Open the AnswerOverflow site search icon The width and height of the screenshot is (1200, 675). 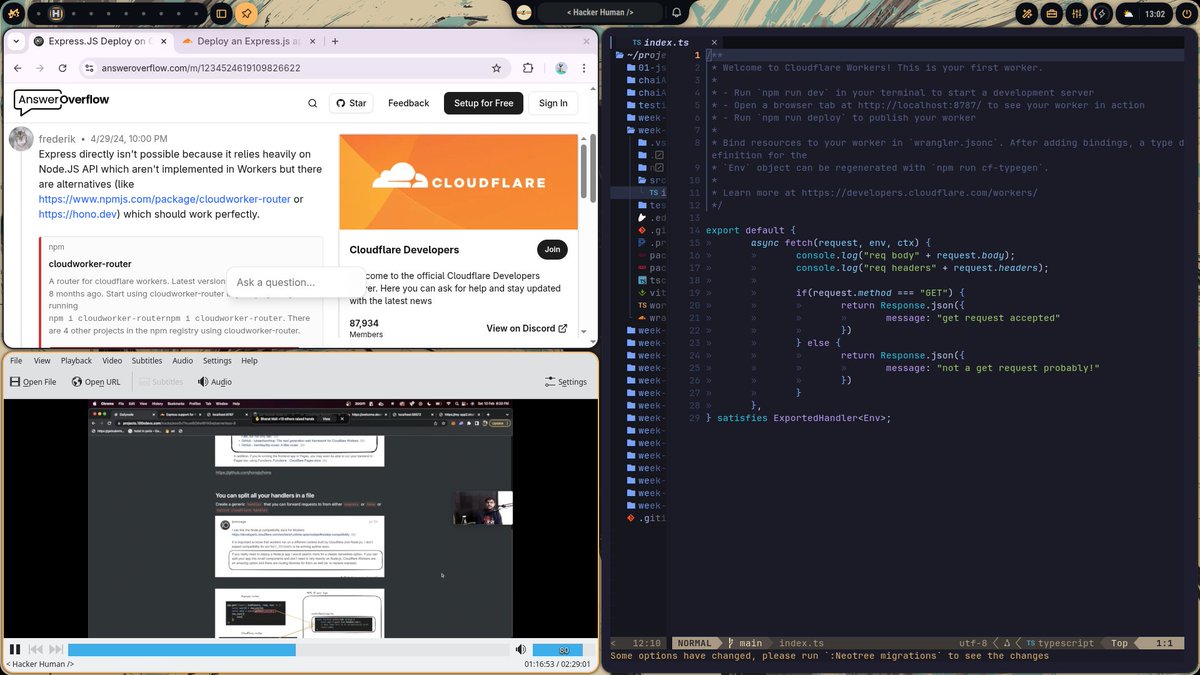coord(313,103)
